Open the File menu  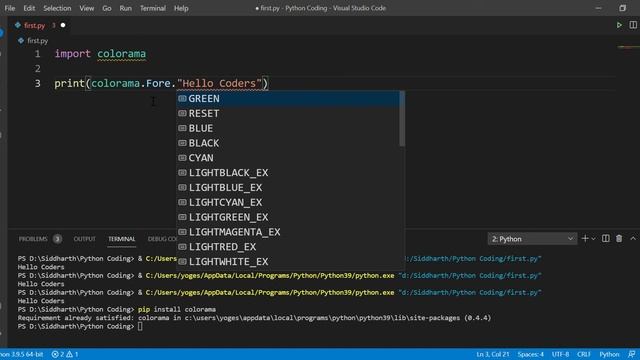9,8
